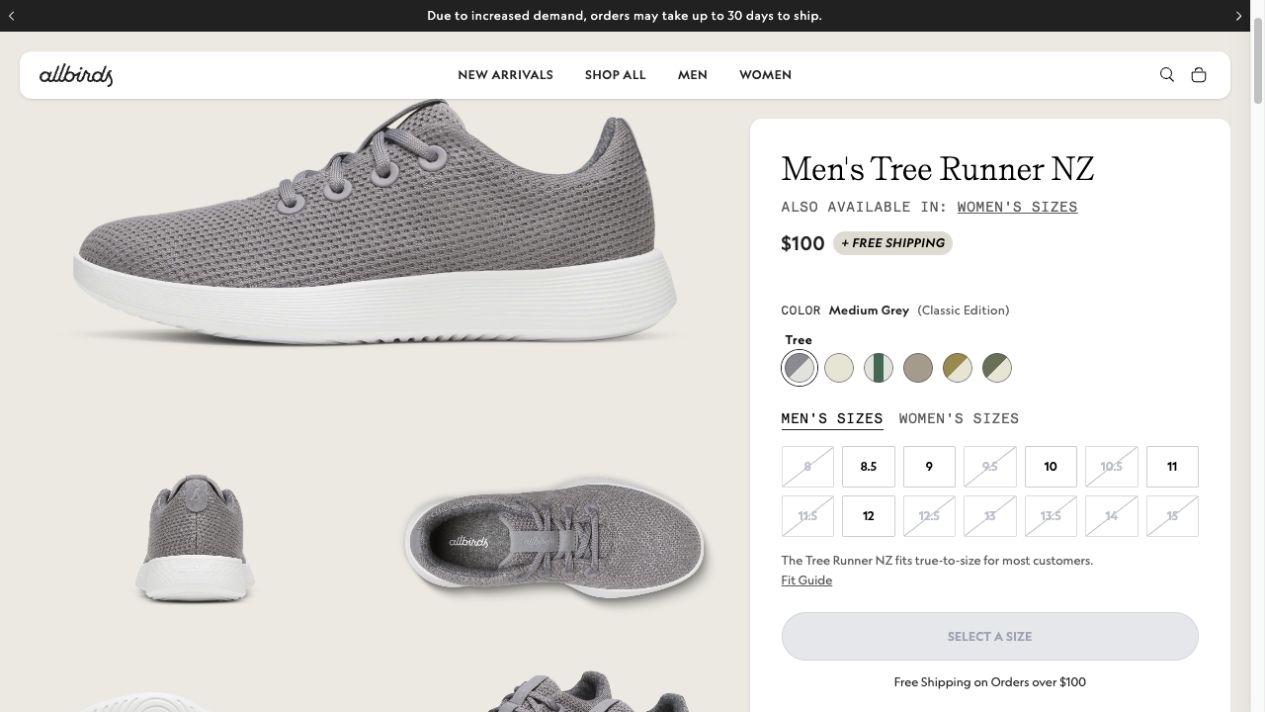Choose the olive gold and cream swatch
The image size is (1265, 712).
tap(958, 368)
